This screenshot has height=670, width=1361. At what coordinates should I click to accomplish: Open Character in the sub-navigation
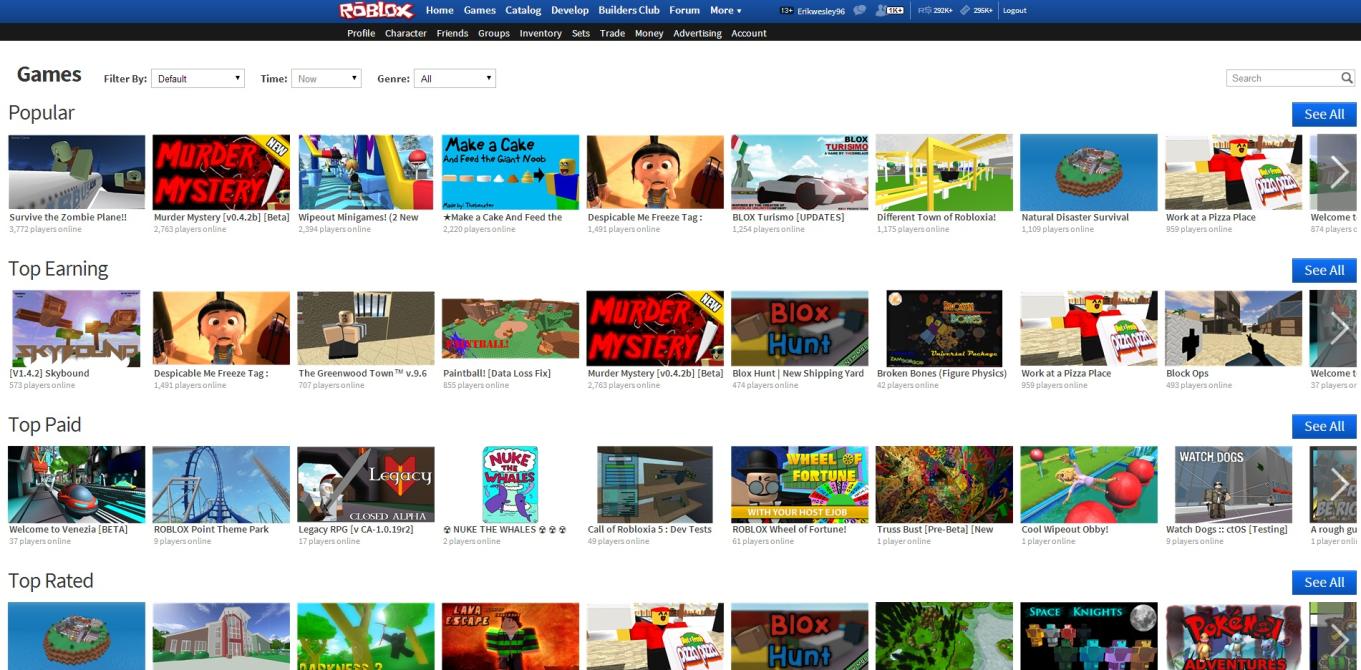(406, 33)
